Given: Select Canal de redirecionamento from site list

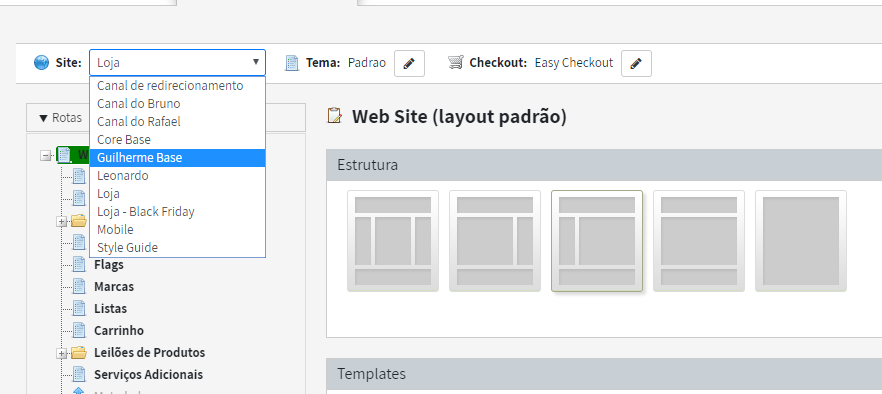Looking at the screenshot, I should coord(177,86).
